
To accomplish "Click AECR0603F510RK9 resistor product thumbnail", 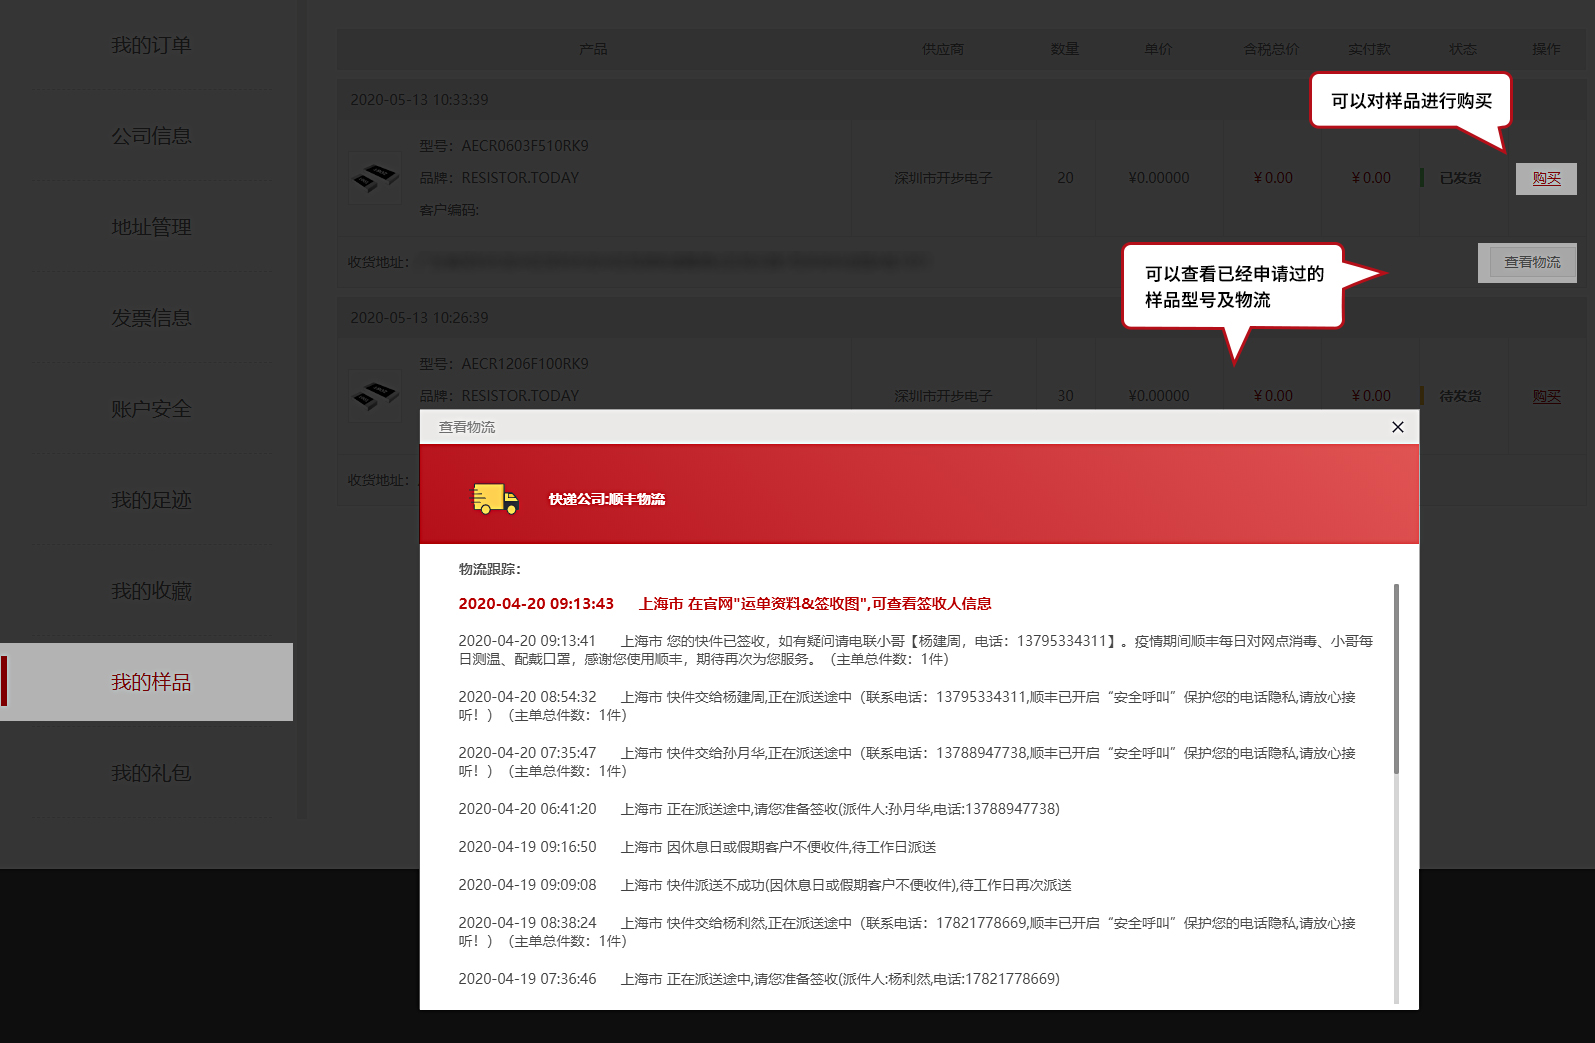I will pos(375,178).
